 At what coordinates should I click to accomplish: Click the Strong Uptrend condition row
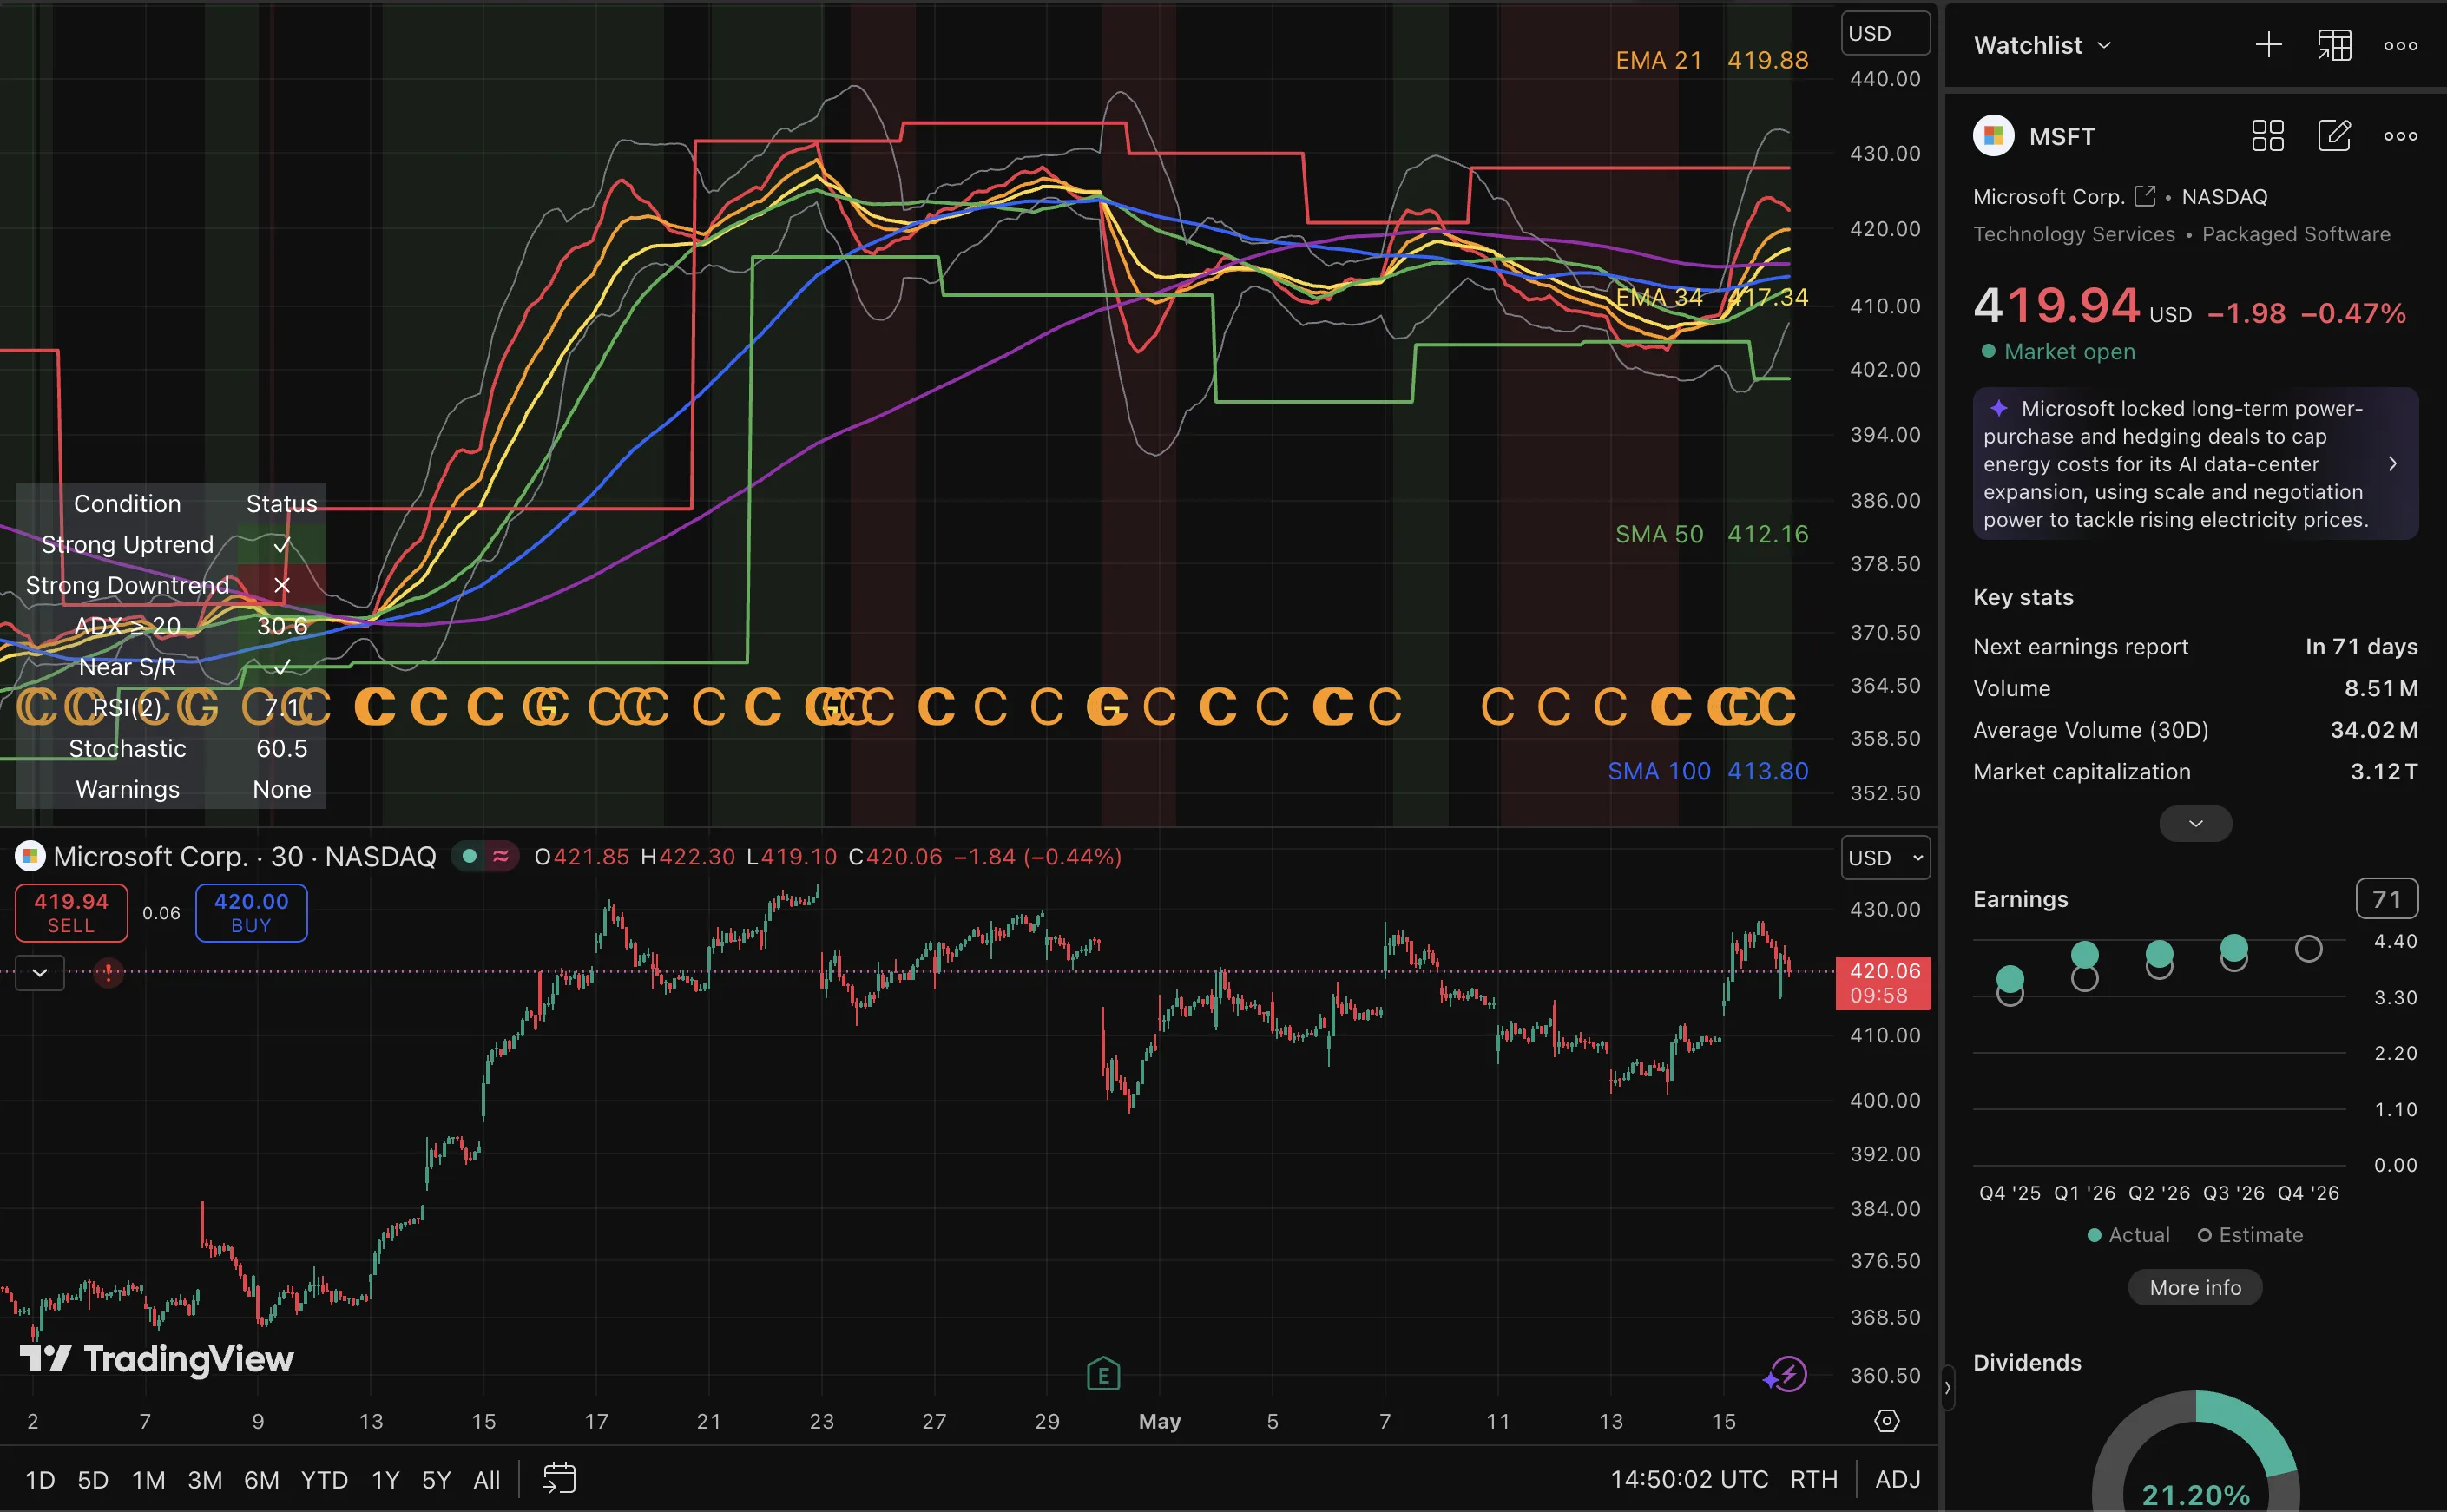click(x=171, y=544)
